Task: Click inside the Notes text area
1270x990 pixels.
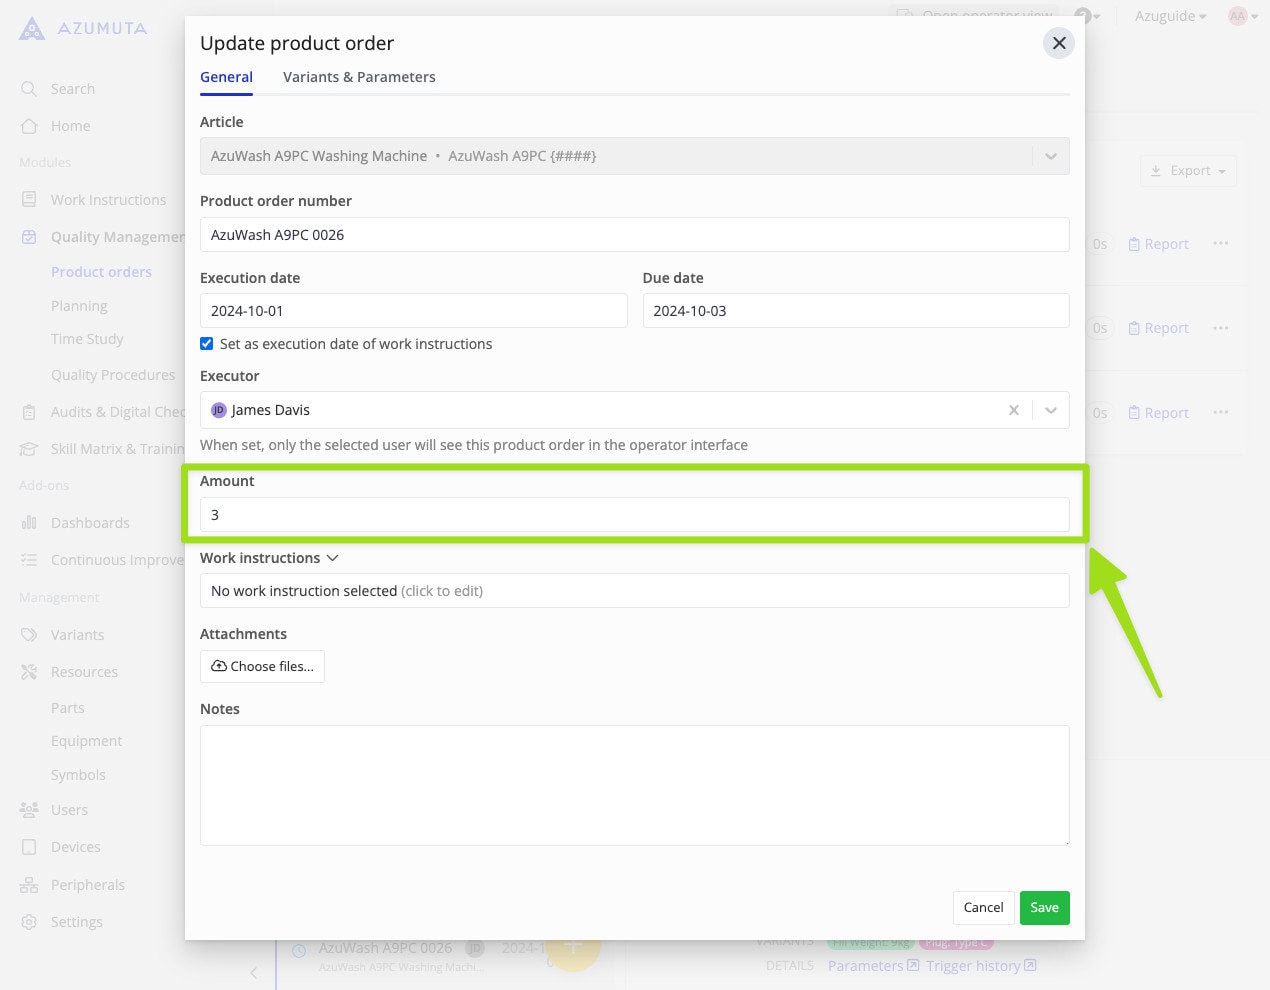Action: [634, 785]
